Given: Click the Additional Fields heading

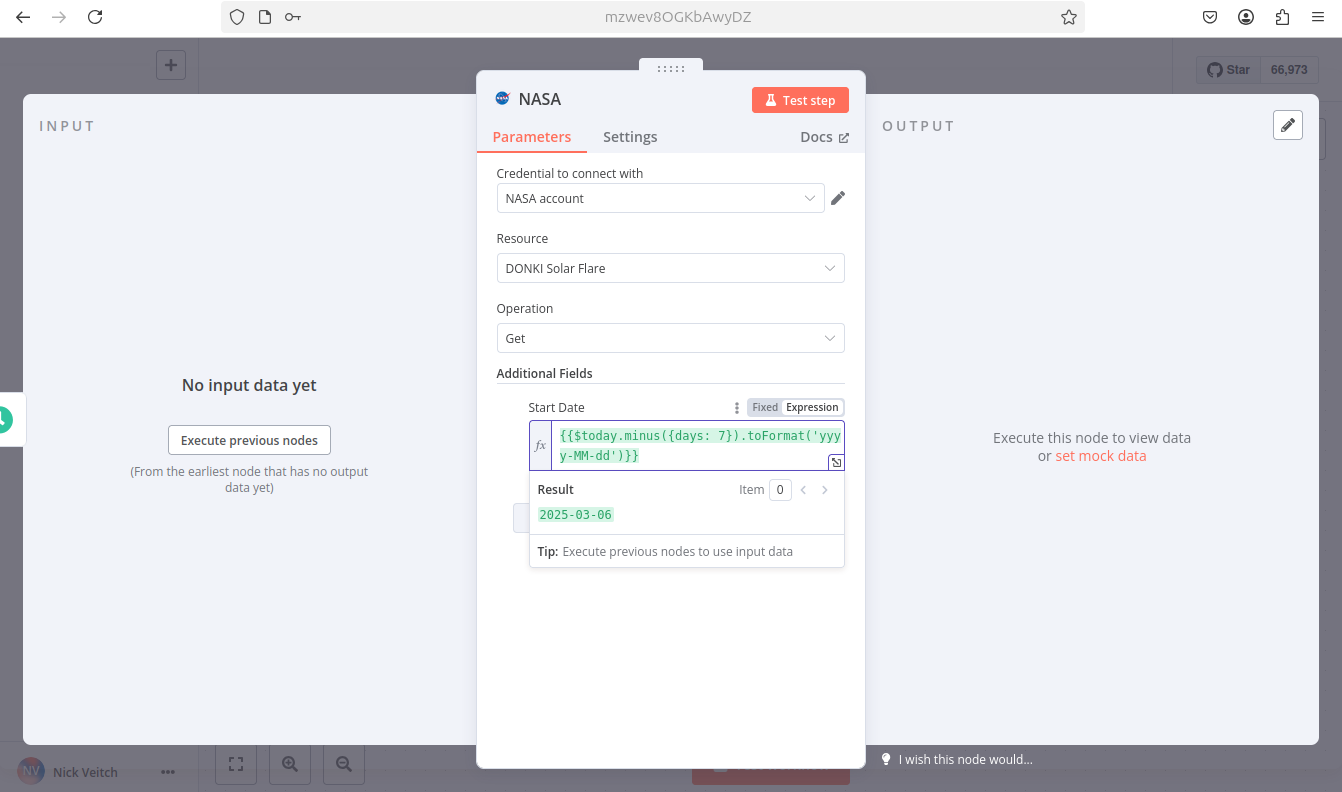Looking at the screenshot, I should click(x=545, y=373).
